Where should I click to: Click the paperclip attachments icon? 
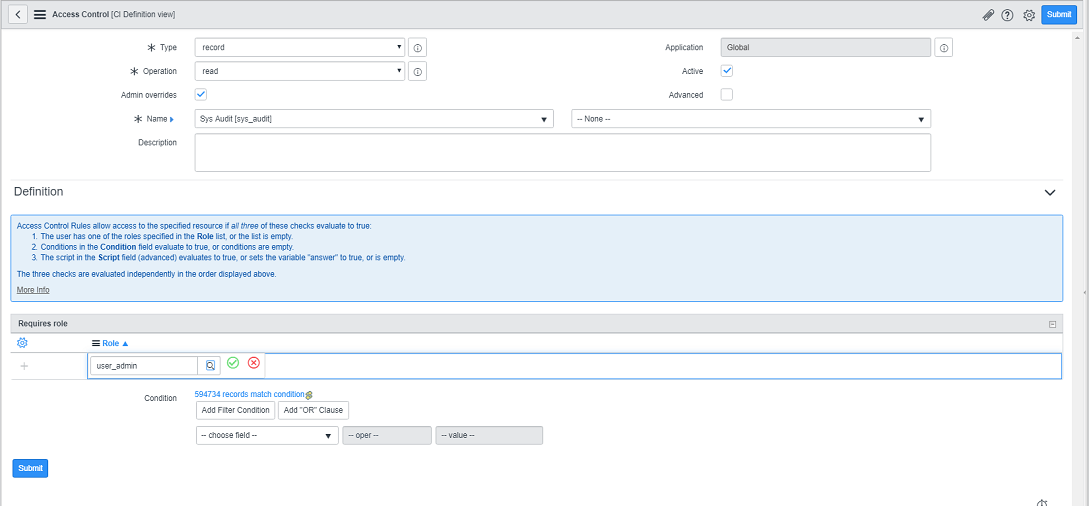point(988,15)
